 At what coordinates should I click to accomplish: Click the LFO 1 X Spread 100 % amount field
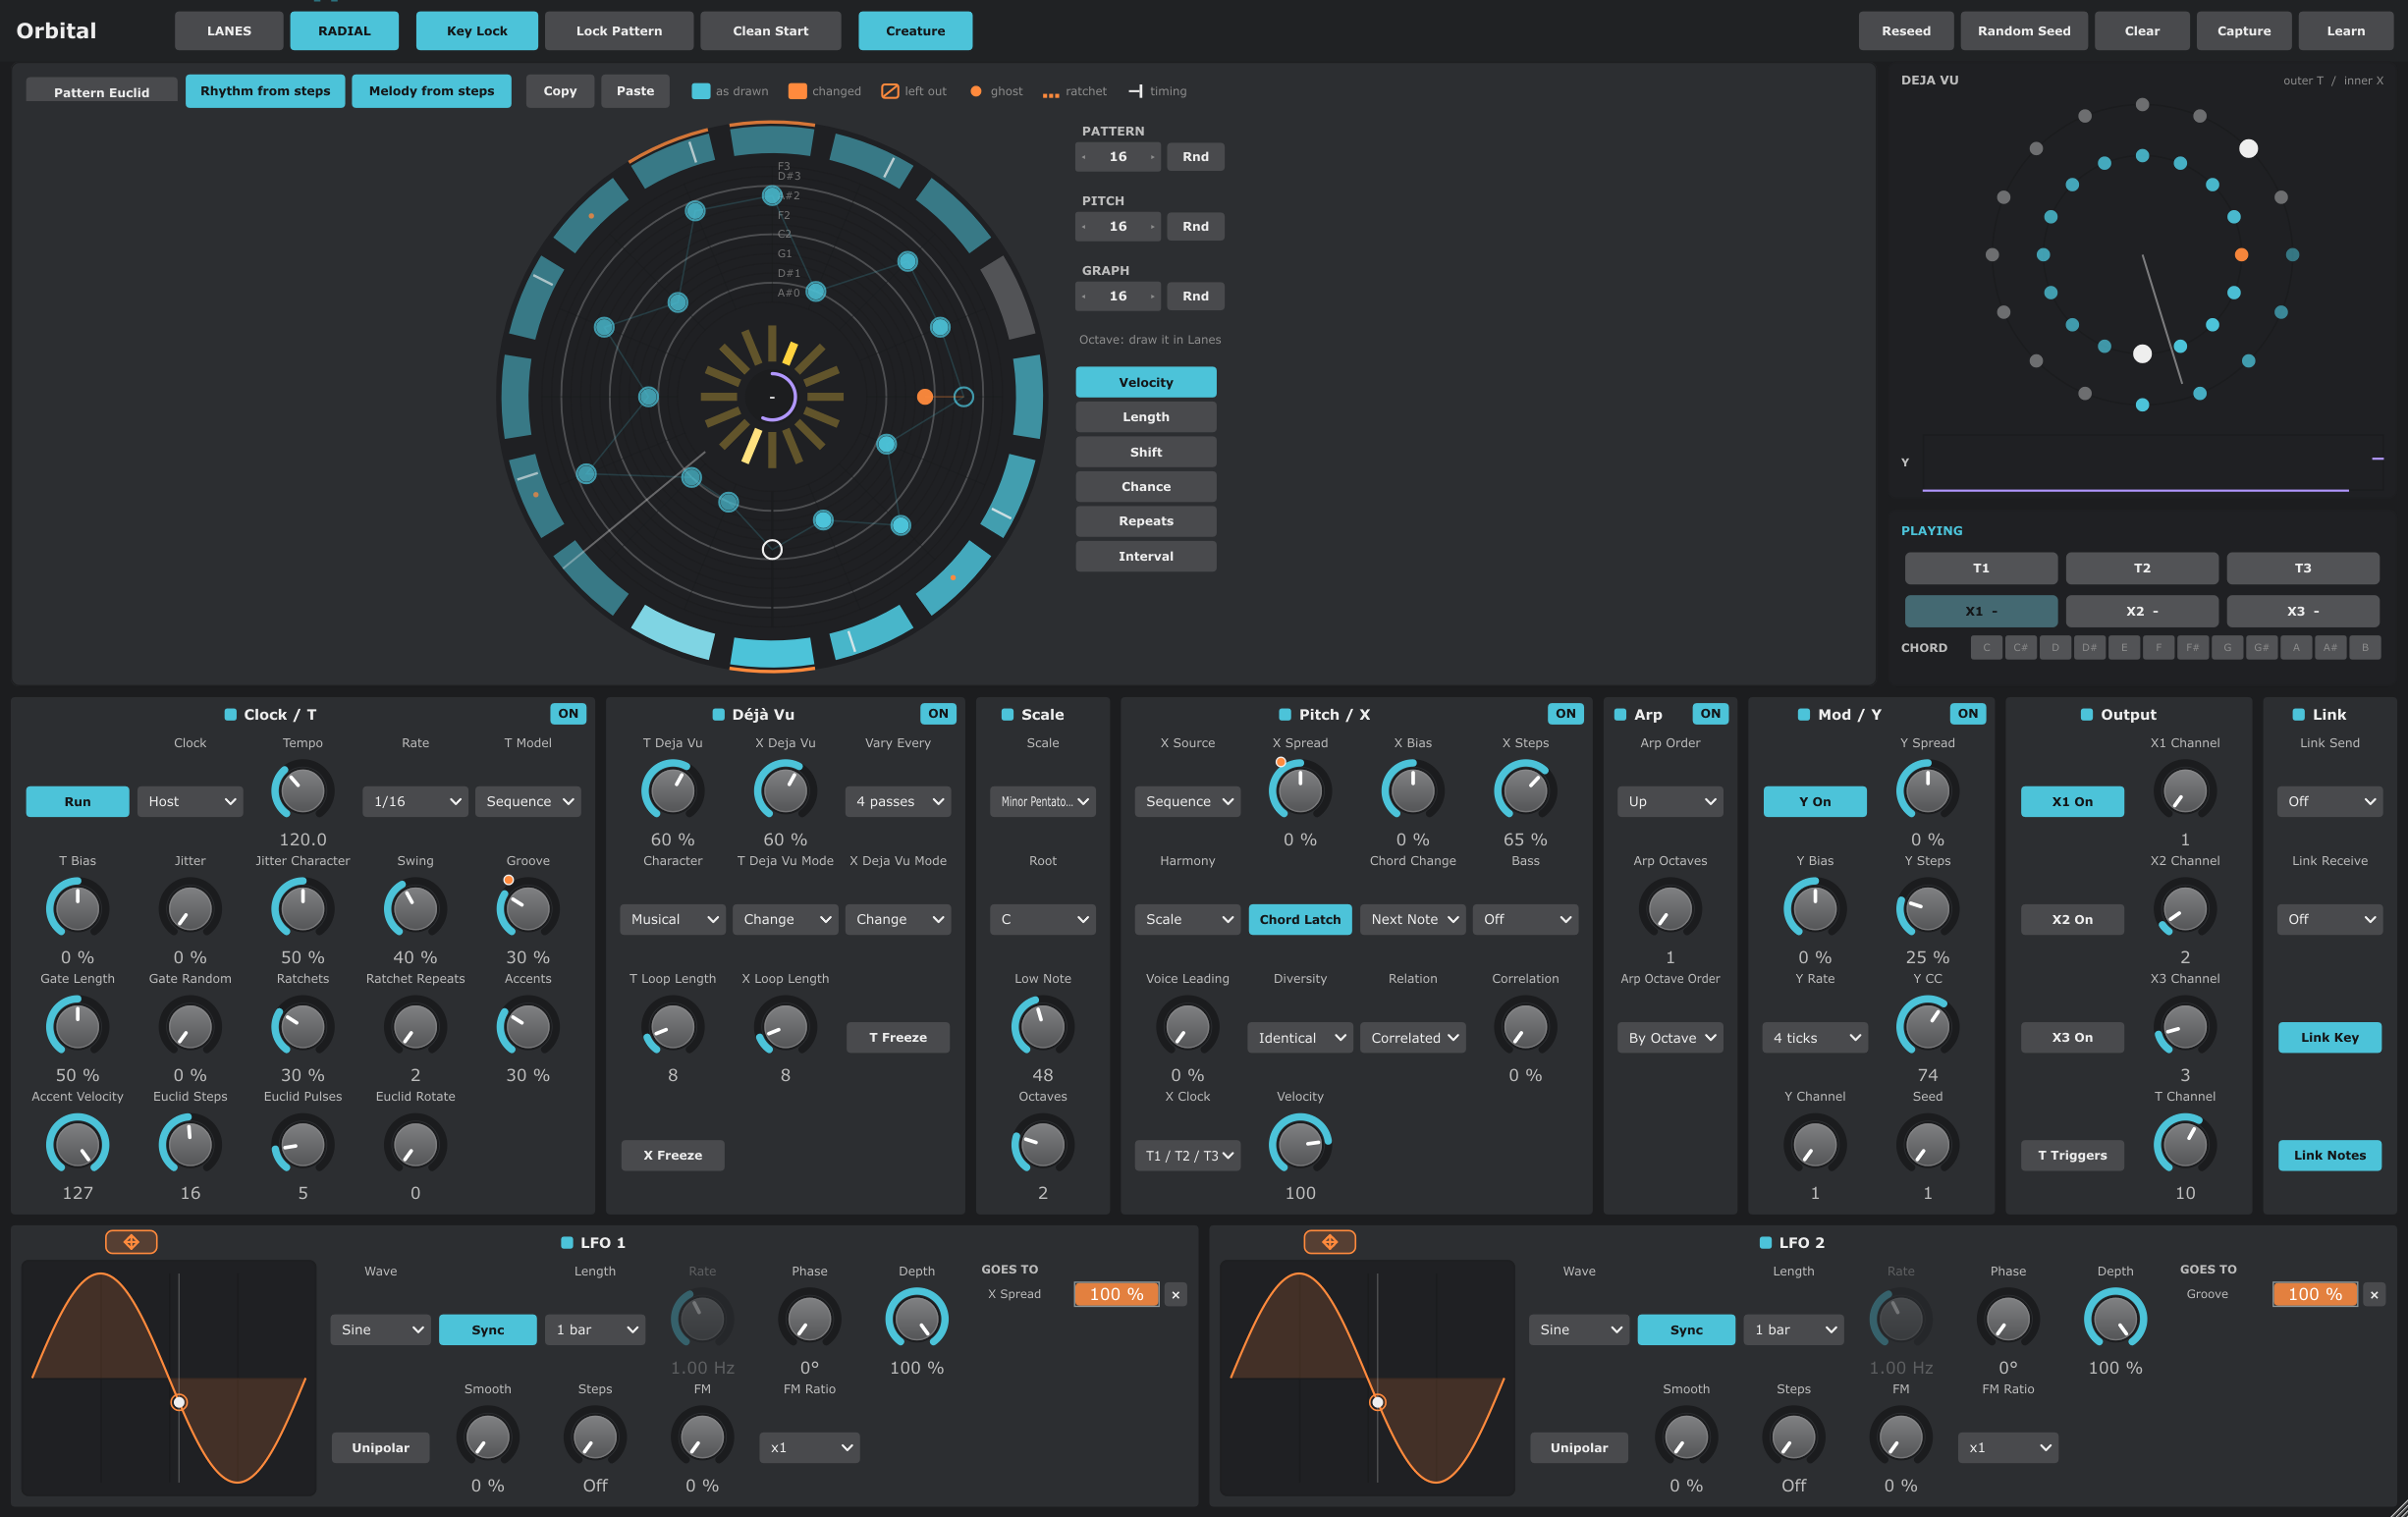pos(1116,1294)
